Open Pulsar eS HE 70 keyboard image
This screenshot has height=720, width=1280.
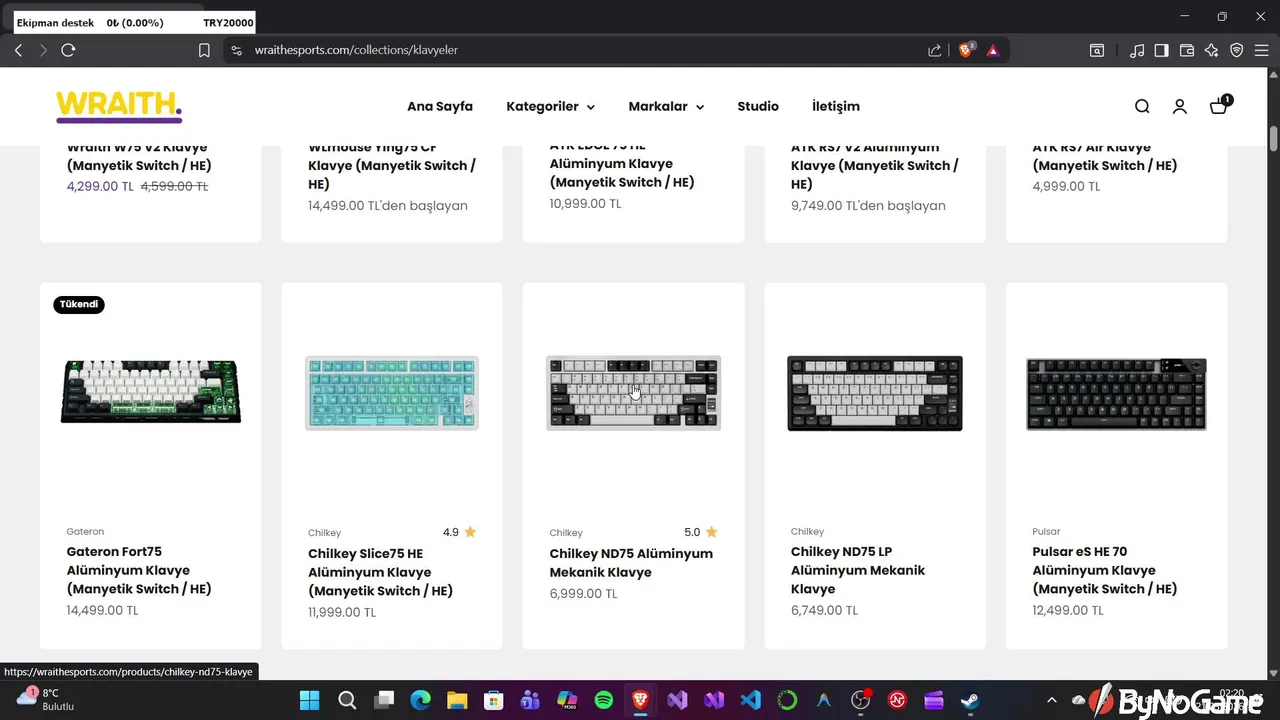click(x=1117, y=393)
